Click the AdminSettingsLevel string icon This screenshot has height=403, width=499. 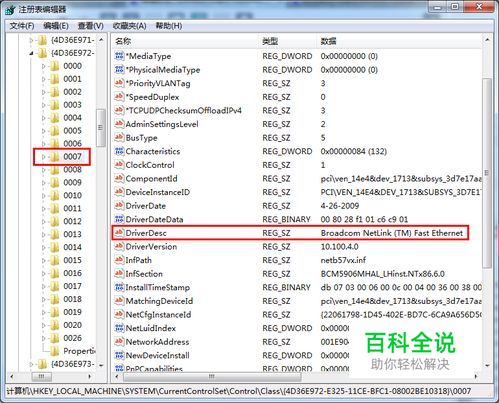click(x=119, y=124)
